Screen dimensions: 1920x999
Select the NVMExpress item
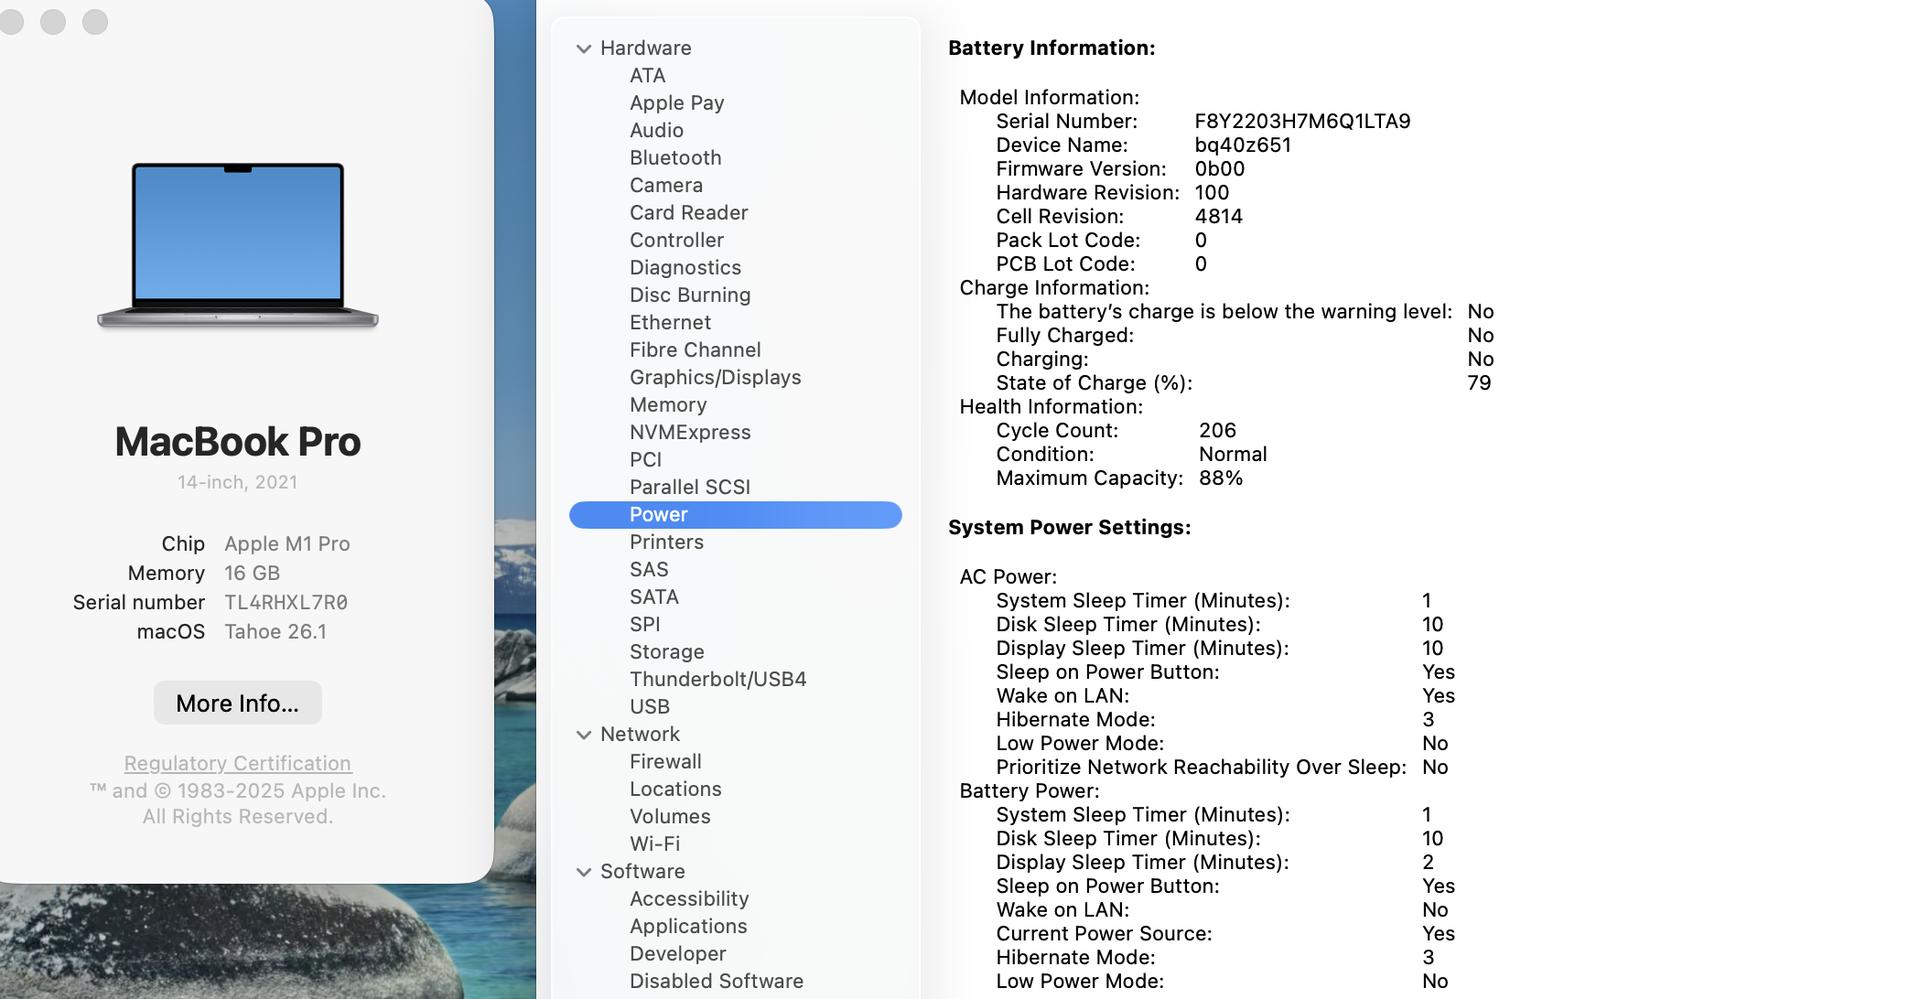(x=690, y=433)
